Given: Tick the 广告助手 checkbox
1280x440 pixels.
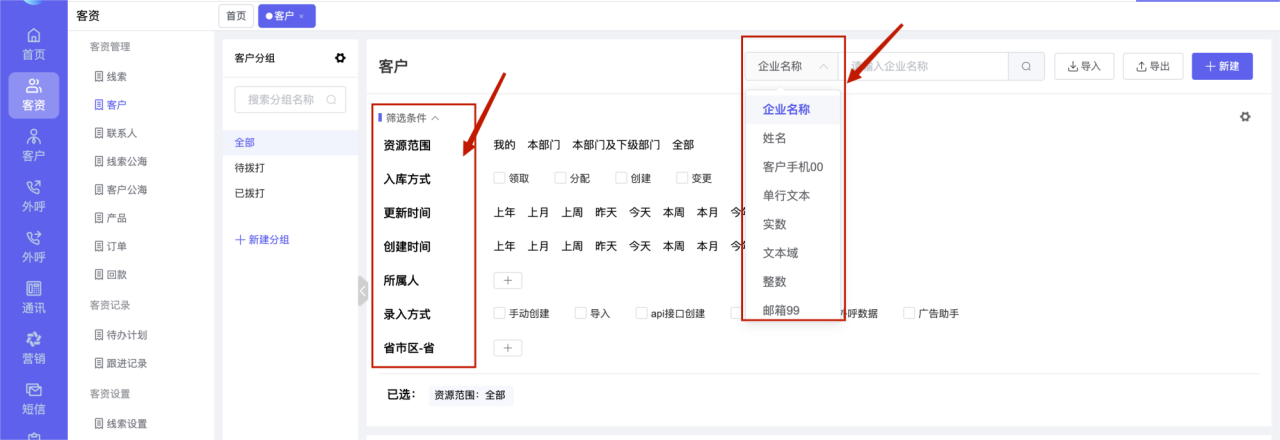Looking at the screenshot, I should click(x=909, y=313).
